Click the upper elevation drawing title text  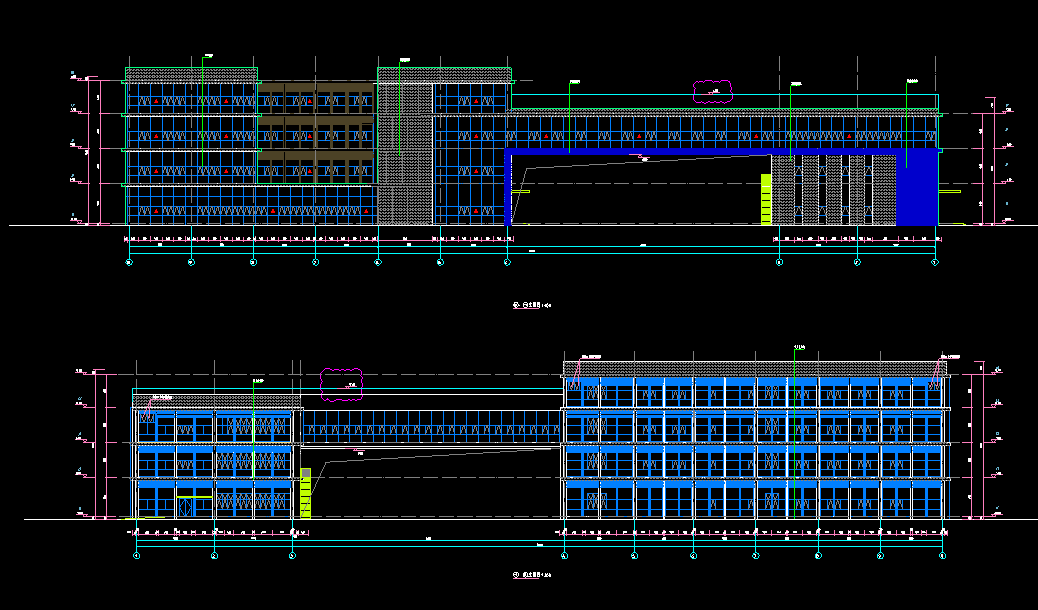(531, 305)
